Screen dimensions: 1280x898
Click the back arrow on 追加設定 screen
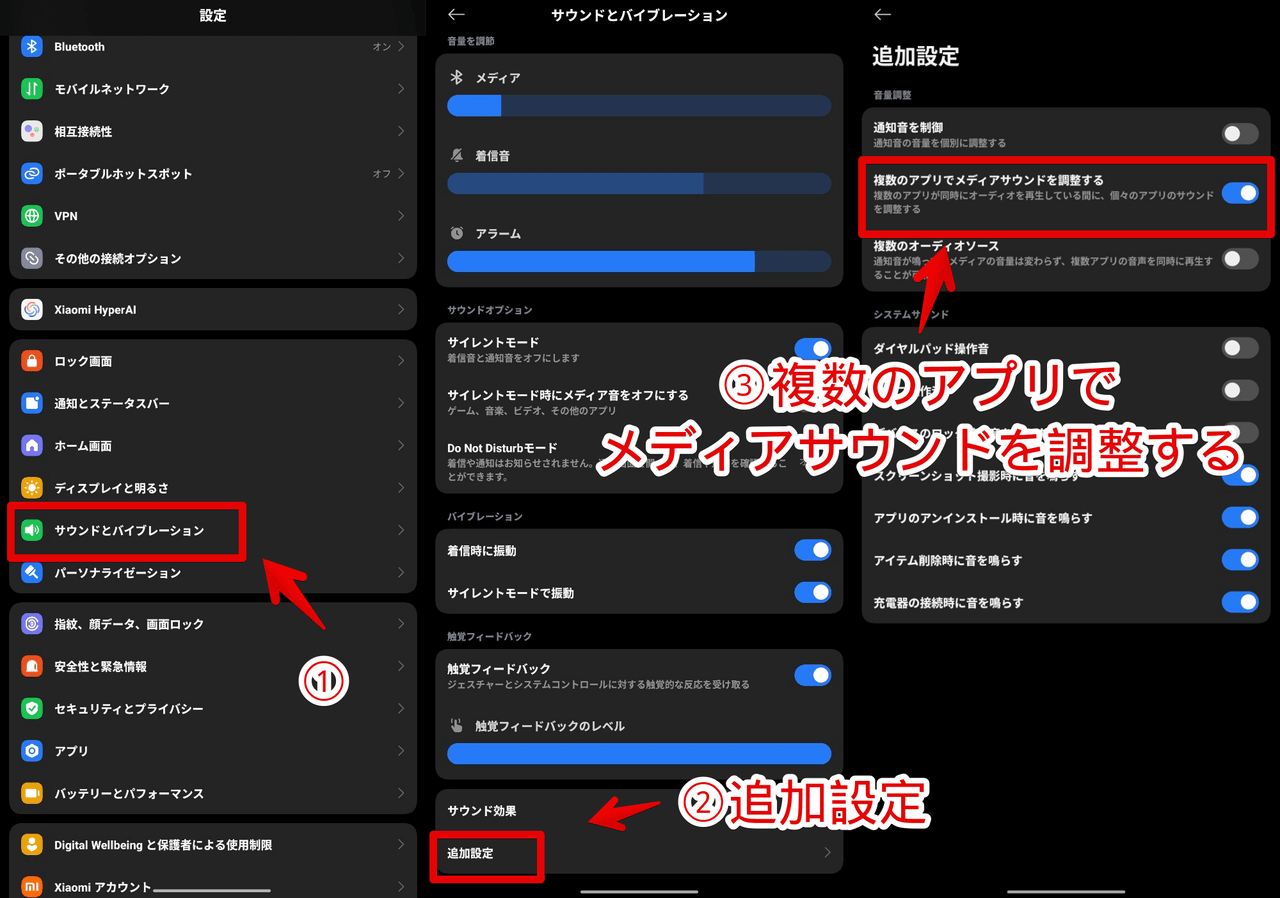coord(881,15)
